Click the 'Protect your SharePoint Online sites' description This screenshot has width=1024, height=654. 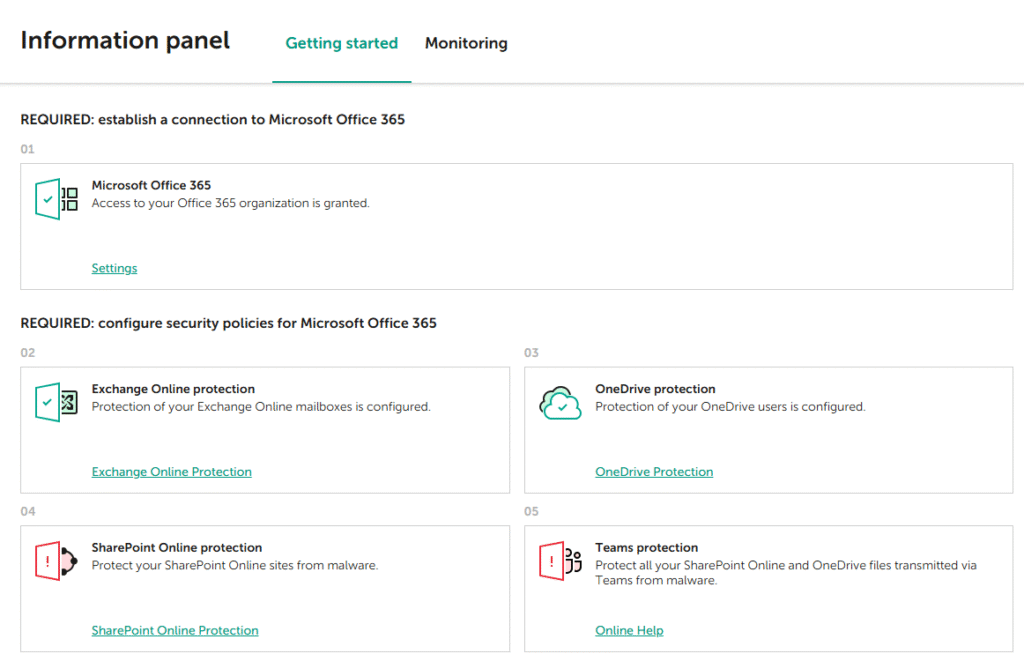(x=234, y=565)
